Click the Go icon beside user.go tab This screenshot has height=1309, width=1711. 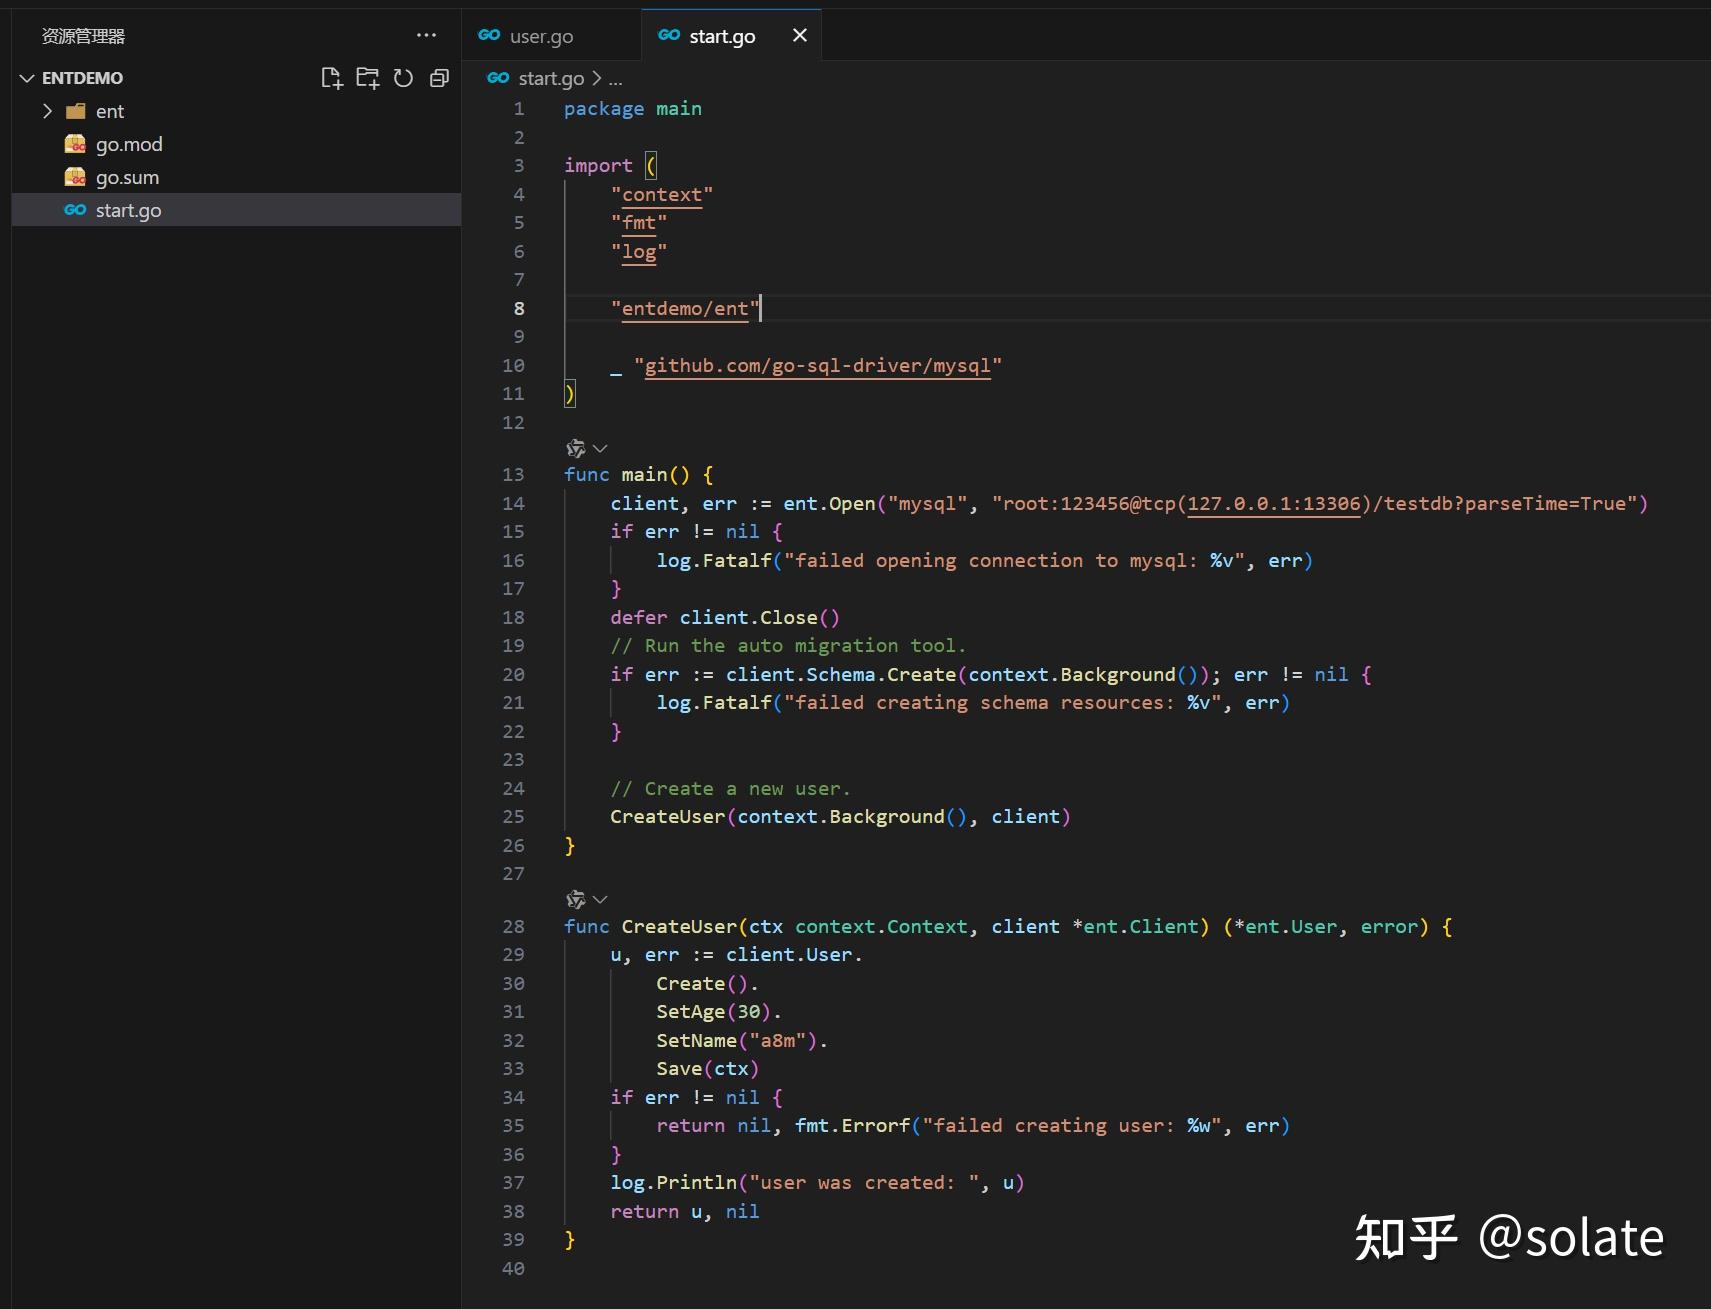pyautogui.click(x=489, y=35)
